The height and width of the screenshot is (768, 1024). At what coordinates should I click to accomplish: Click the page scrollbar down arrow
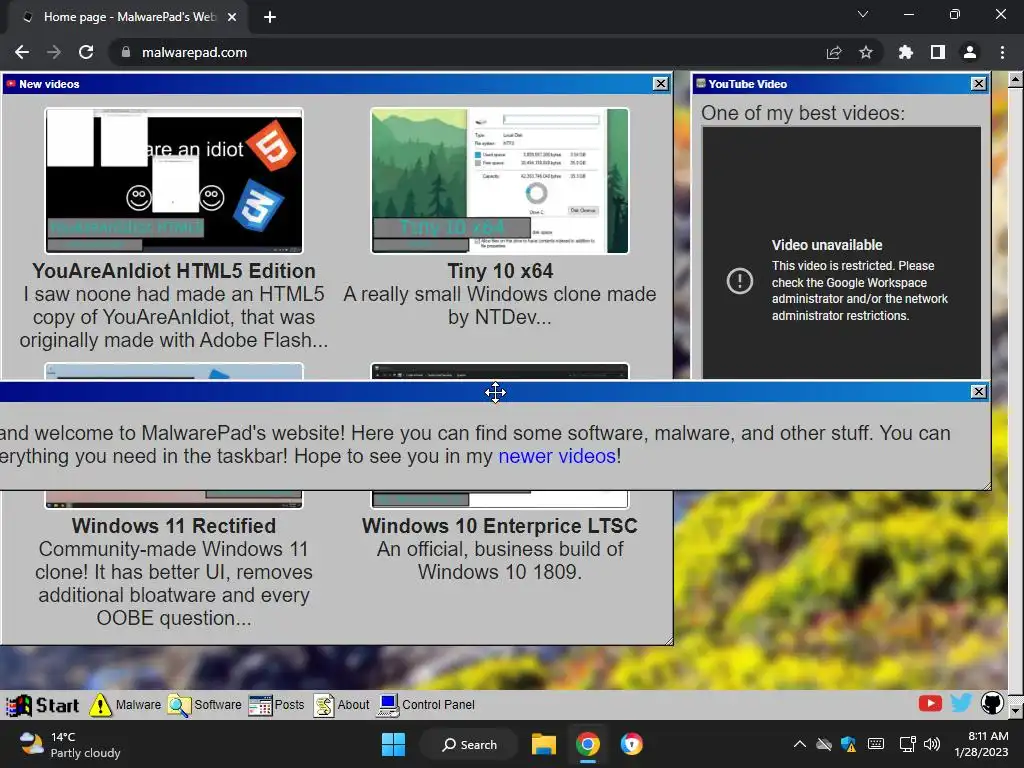(x=1016, y=711)
